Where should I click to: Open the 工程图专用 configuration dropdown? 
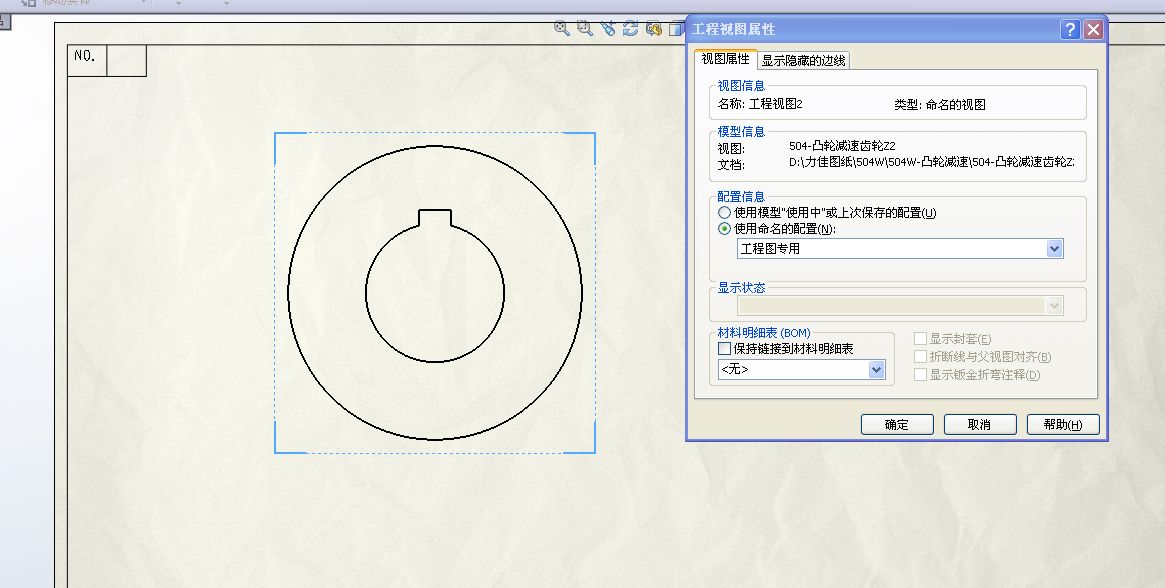tap(1054, 249)
